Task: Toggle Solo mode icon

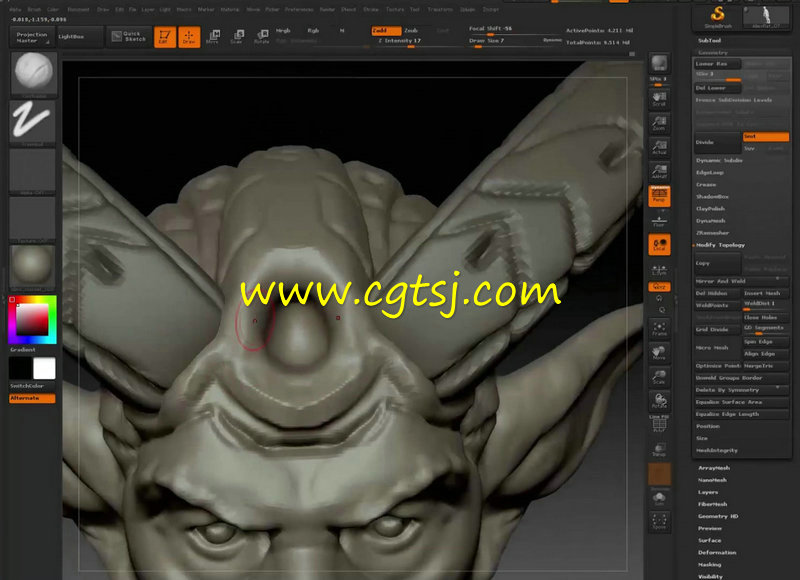Action: click(659, 498)
